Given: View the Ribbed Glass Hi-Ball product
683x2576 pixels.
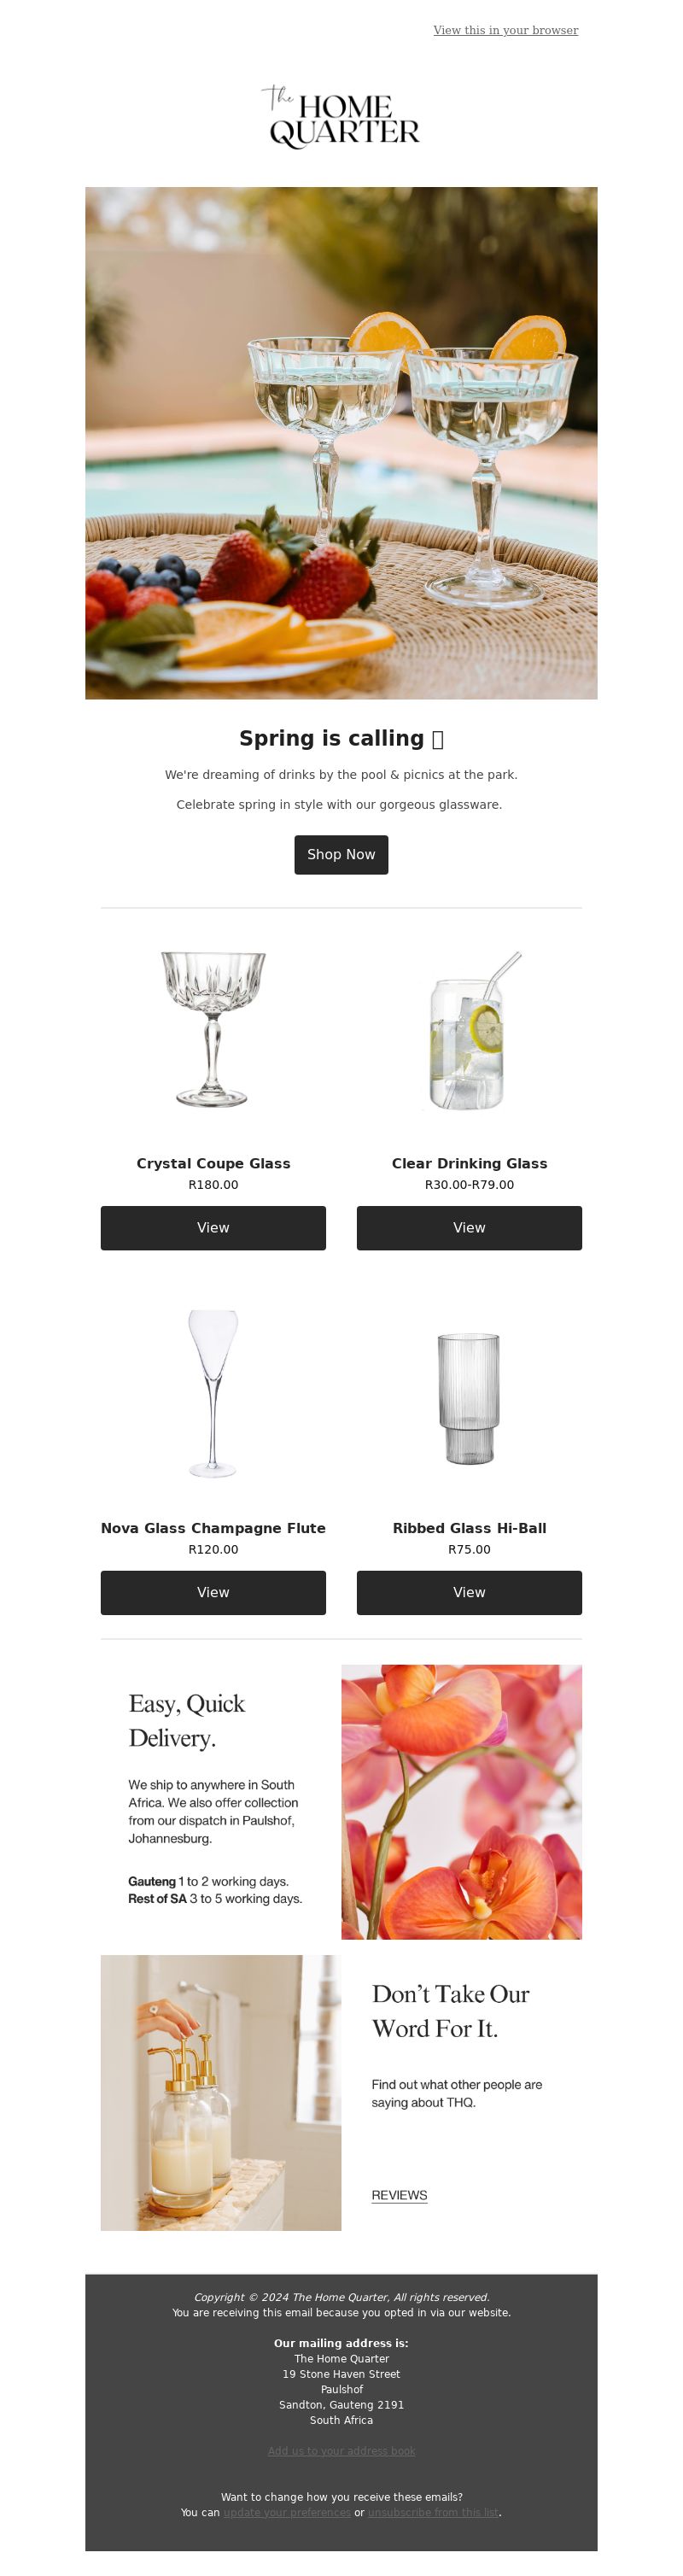Looking at the screenshot, I should (x=469, y=1592).
